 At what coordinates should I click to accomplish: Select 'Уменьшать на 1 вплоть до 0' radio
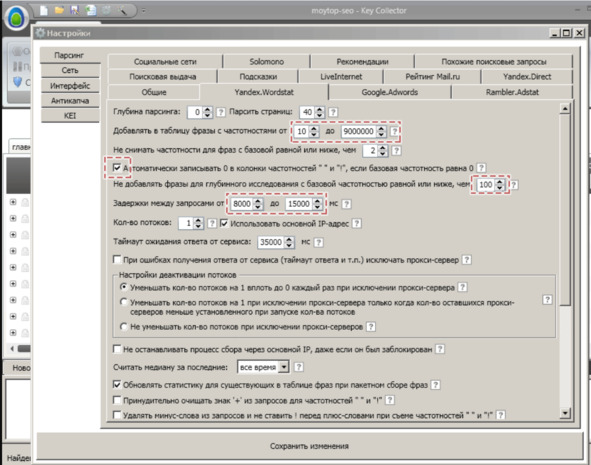tap(123, 287)
